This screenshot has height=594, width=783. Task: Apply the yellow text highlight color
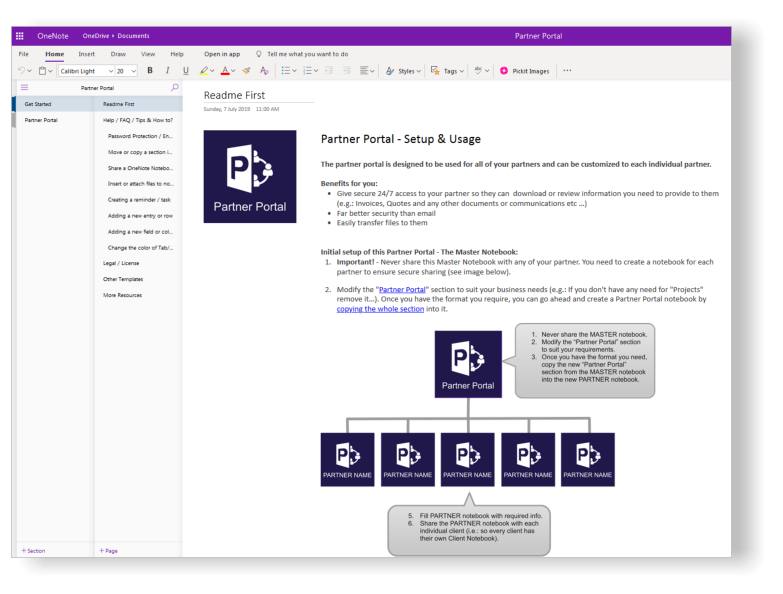click(204, 71)
